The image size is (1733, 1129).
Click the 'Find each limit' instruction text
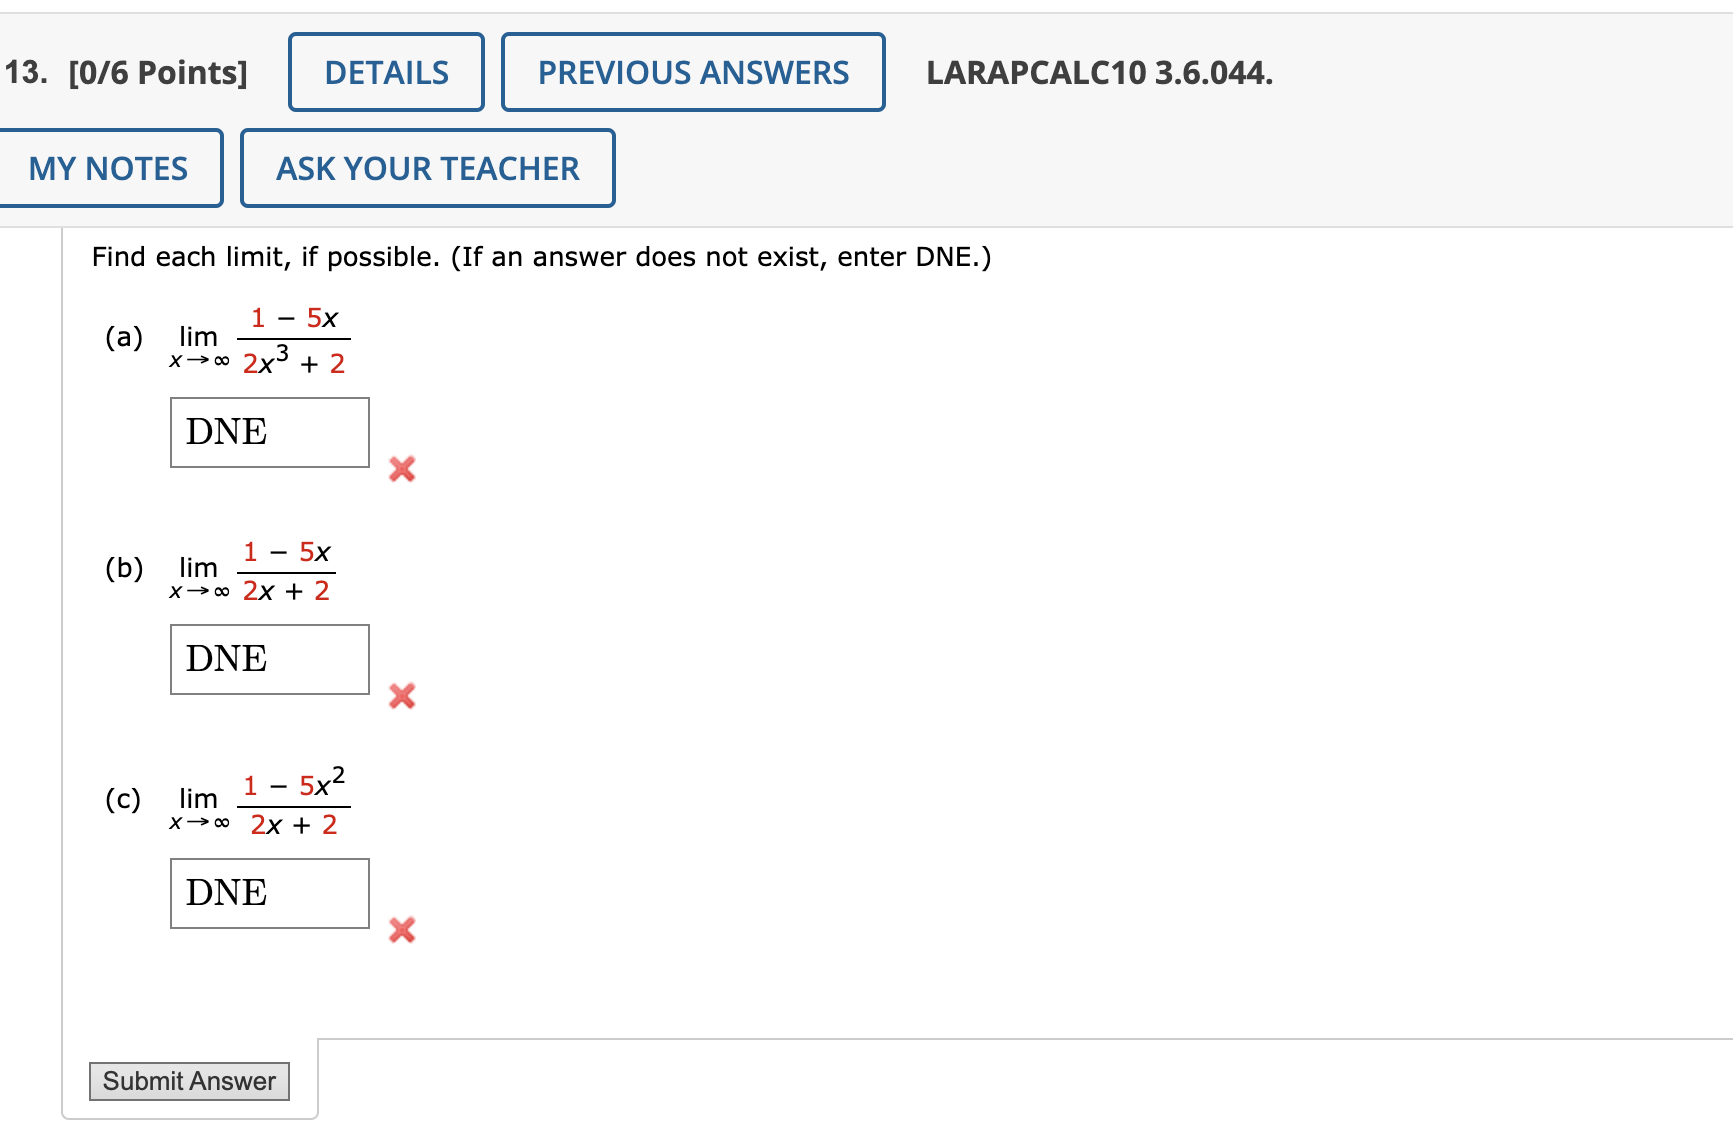(540, 256)
